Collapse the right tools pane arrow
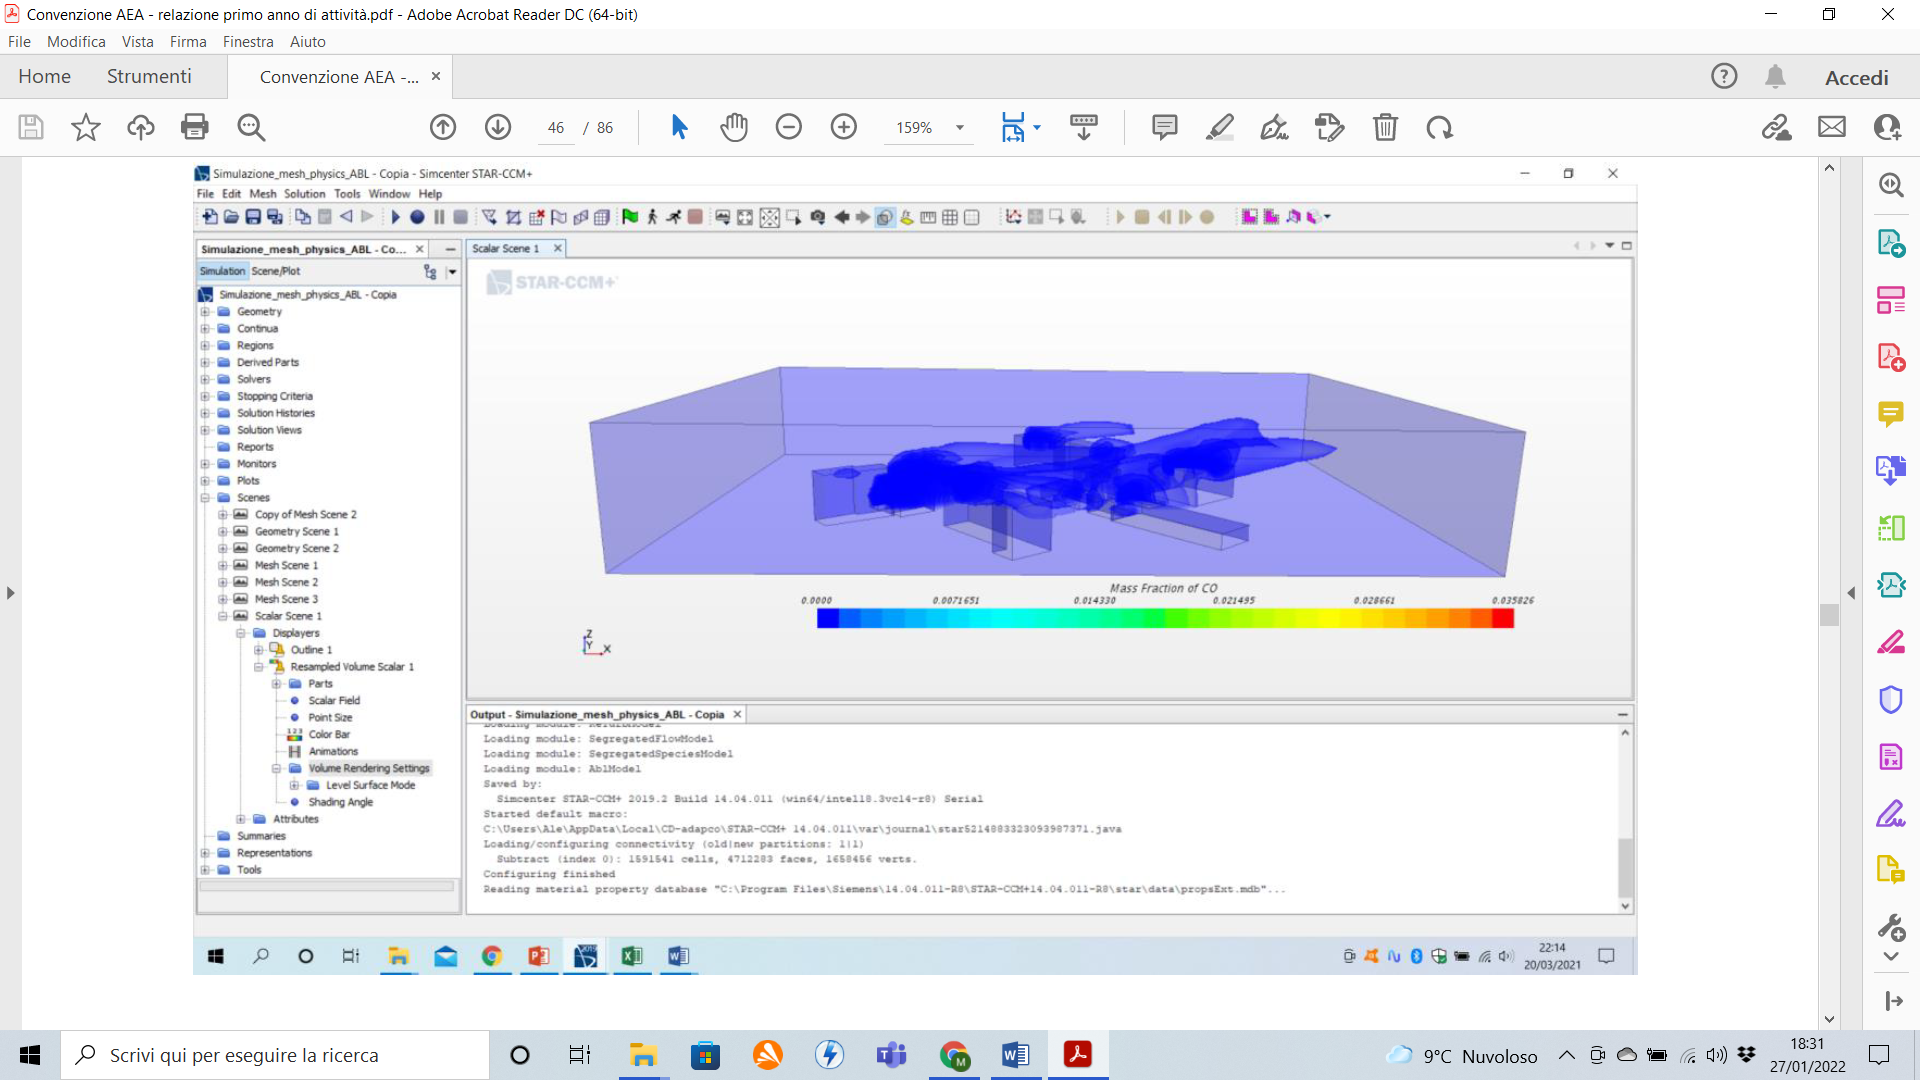Image resolution: width=1920 pixels, height=1080 pixels. (1851, 593)
